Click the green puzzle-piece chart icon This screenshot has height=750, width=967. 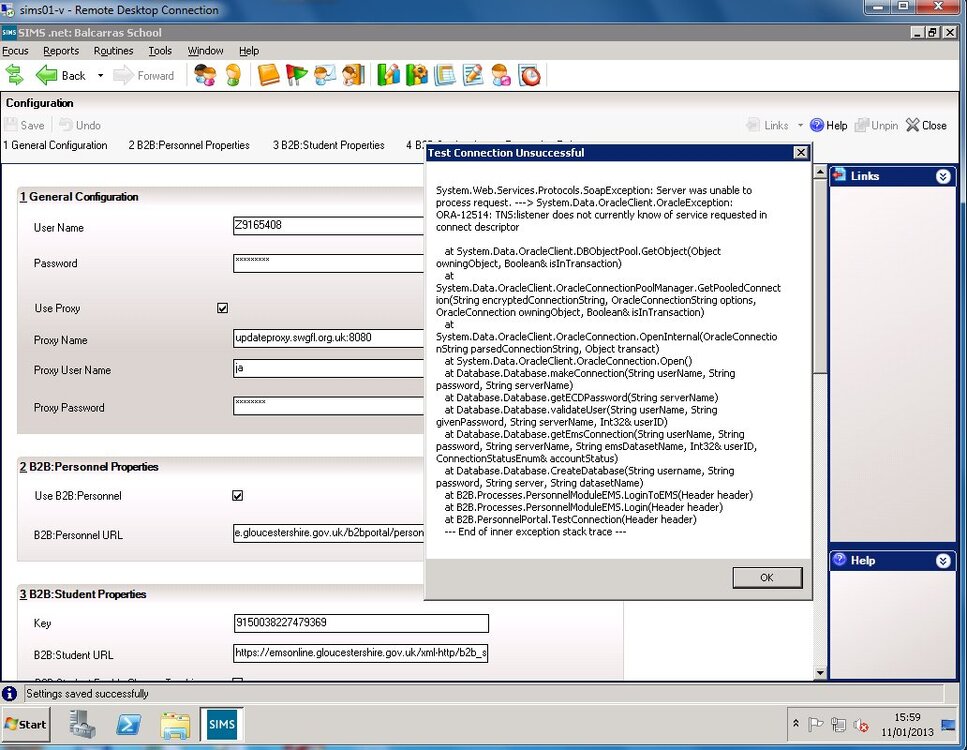pyautogui.click(x=417, y=75)
